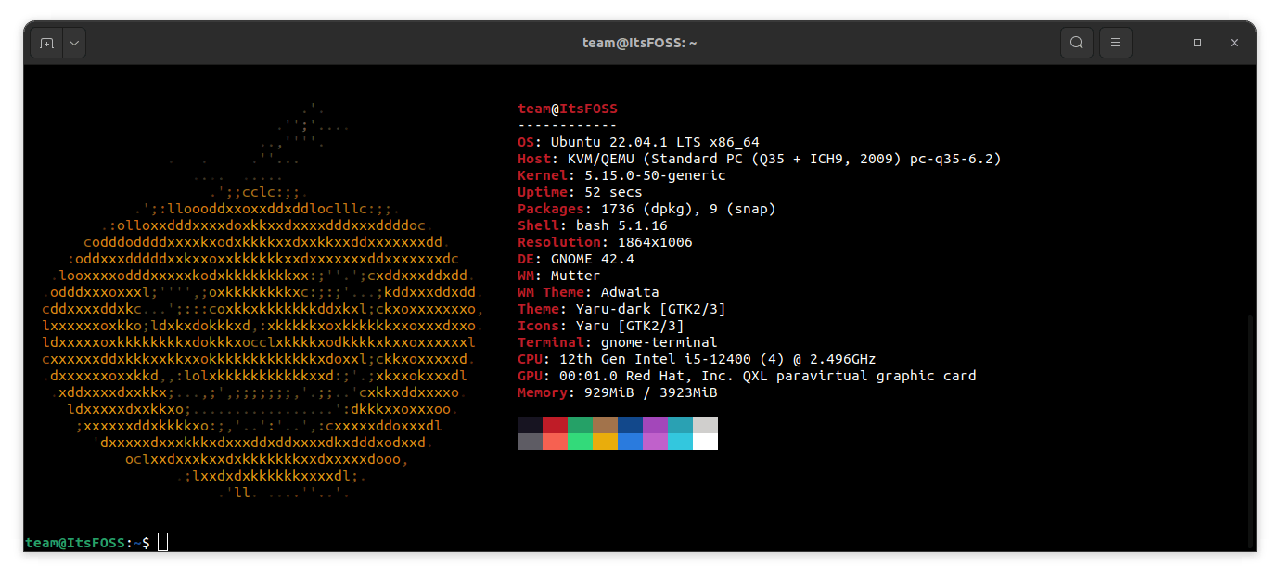This screenshot has width=1280, height=578.
Task: Click the vertical scrollbar on right edge
Action: (1250, 430)
